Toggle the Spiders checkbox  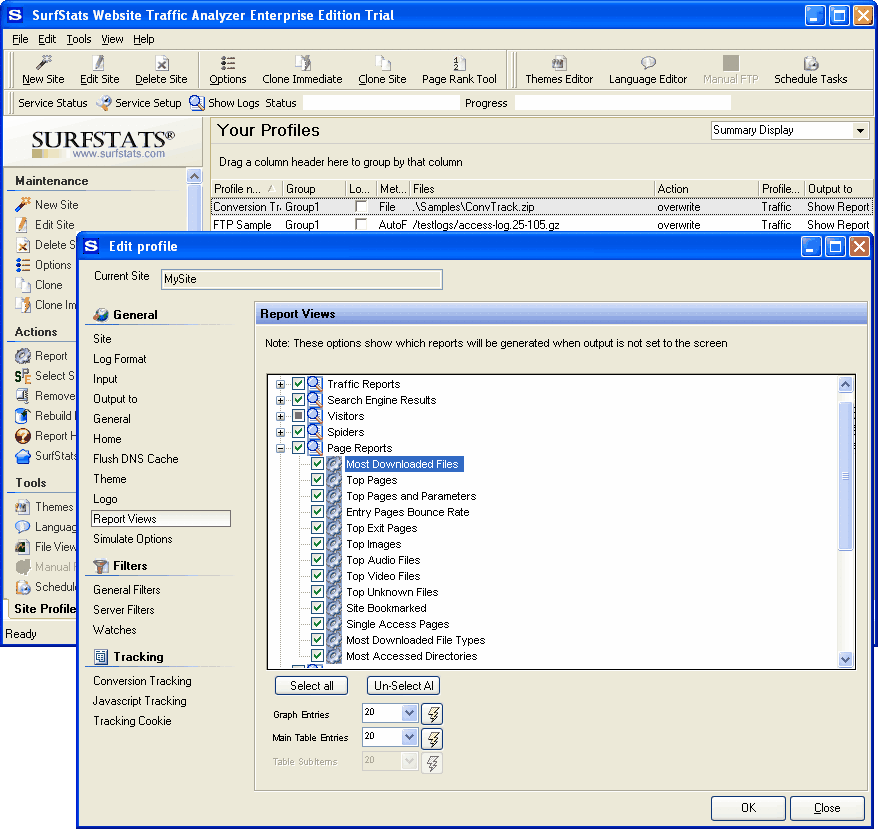[x=298, y=432]
